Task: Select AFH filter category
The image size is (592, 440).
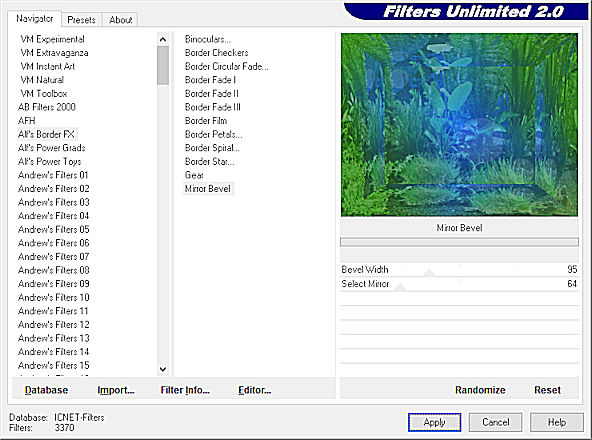Action: click(x=26, y=120)
